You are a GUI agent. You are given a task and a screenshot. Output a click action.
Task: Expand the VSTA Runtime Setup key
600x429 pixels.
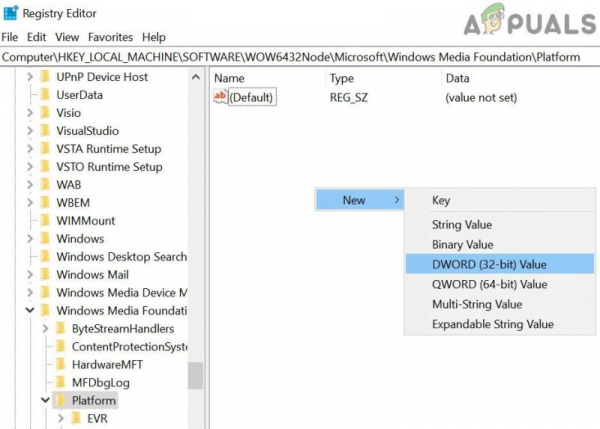click(x=30, y=149)
